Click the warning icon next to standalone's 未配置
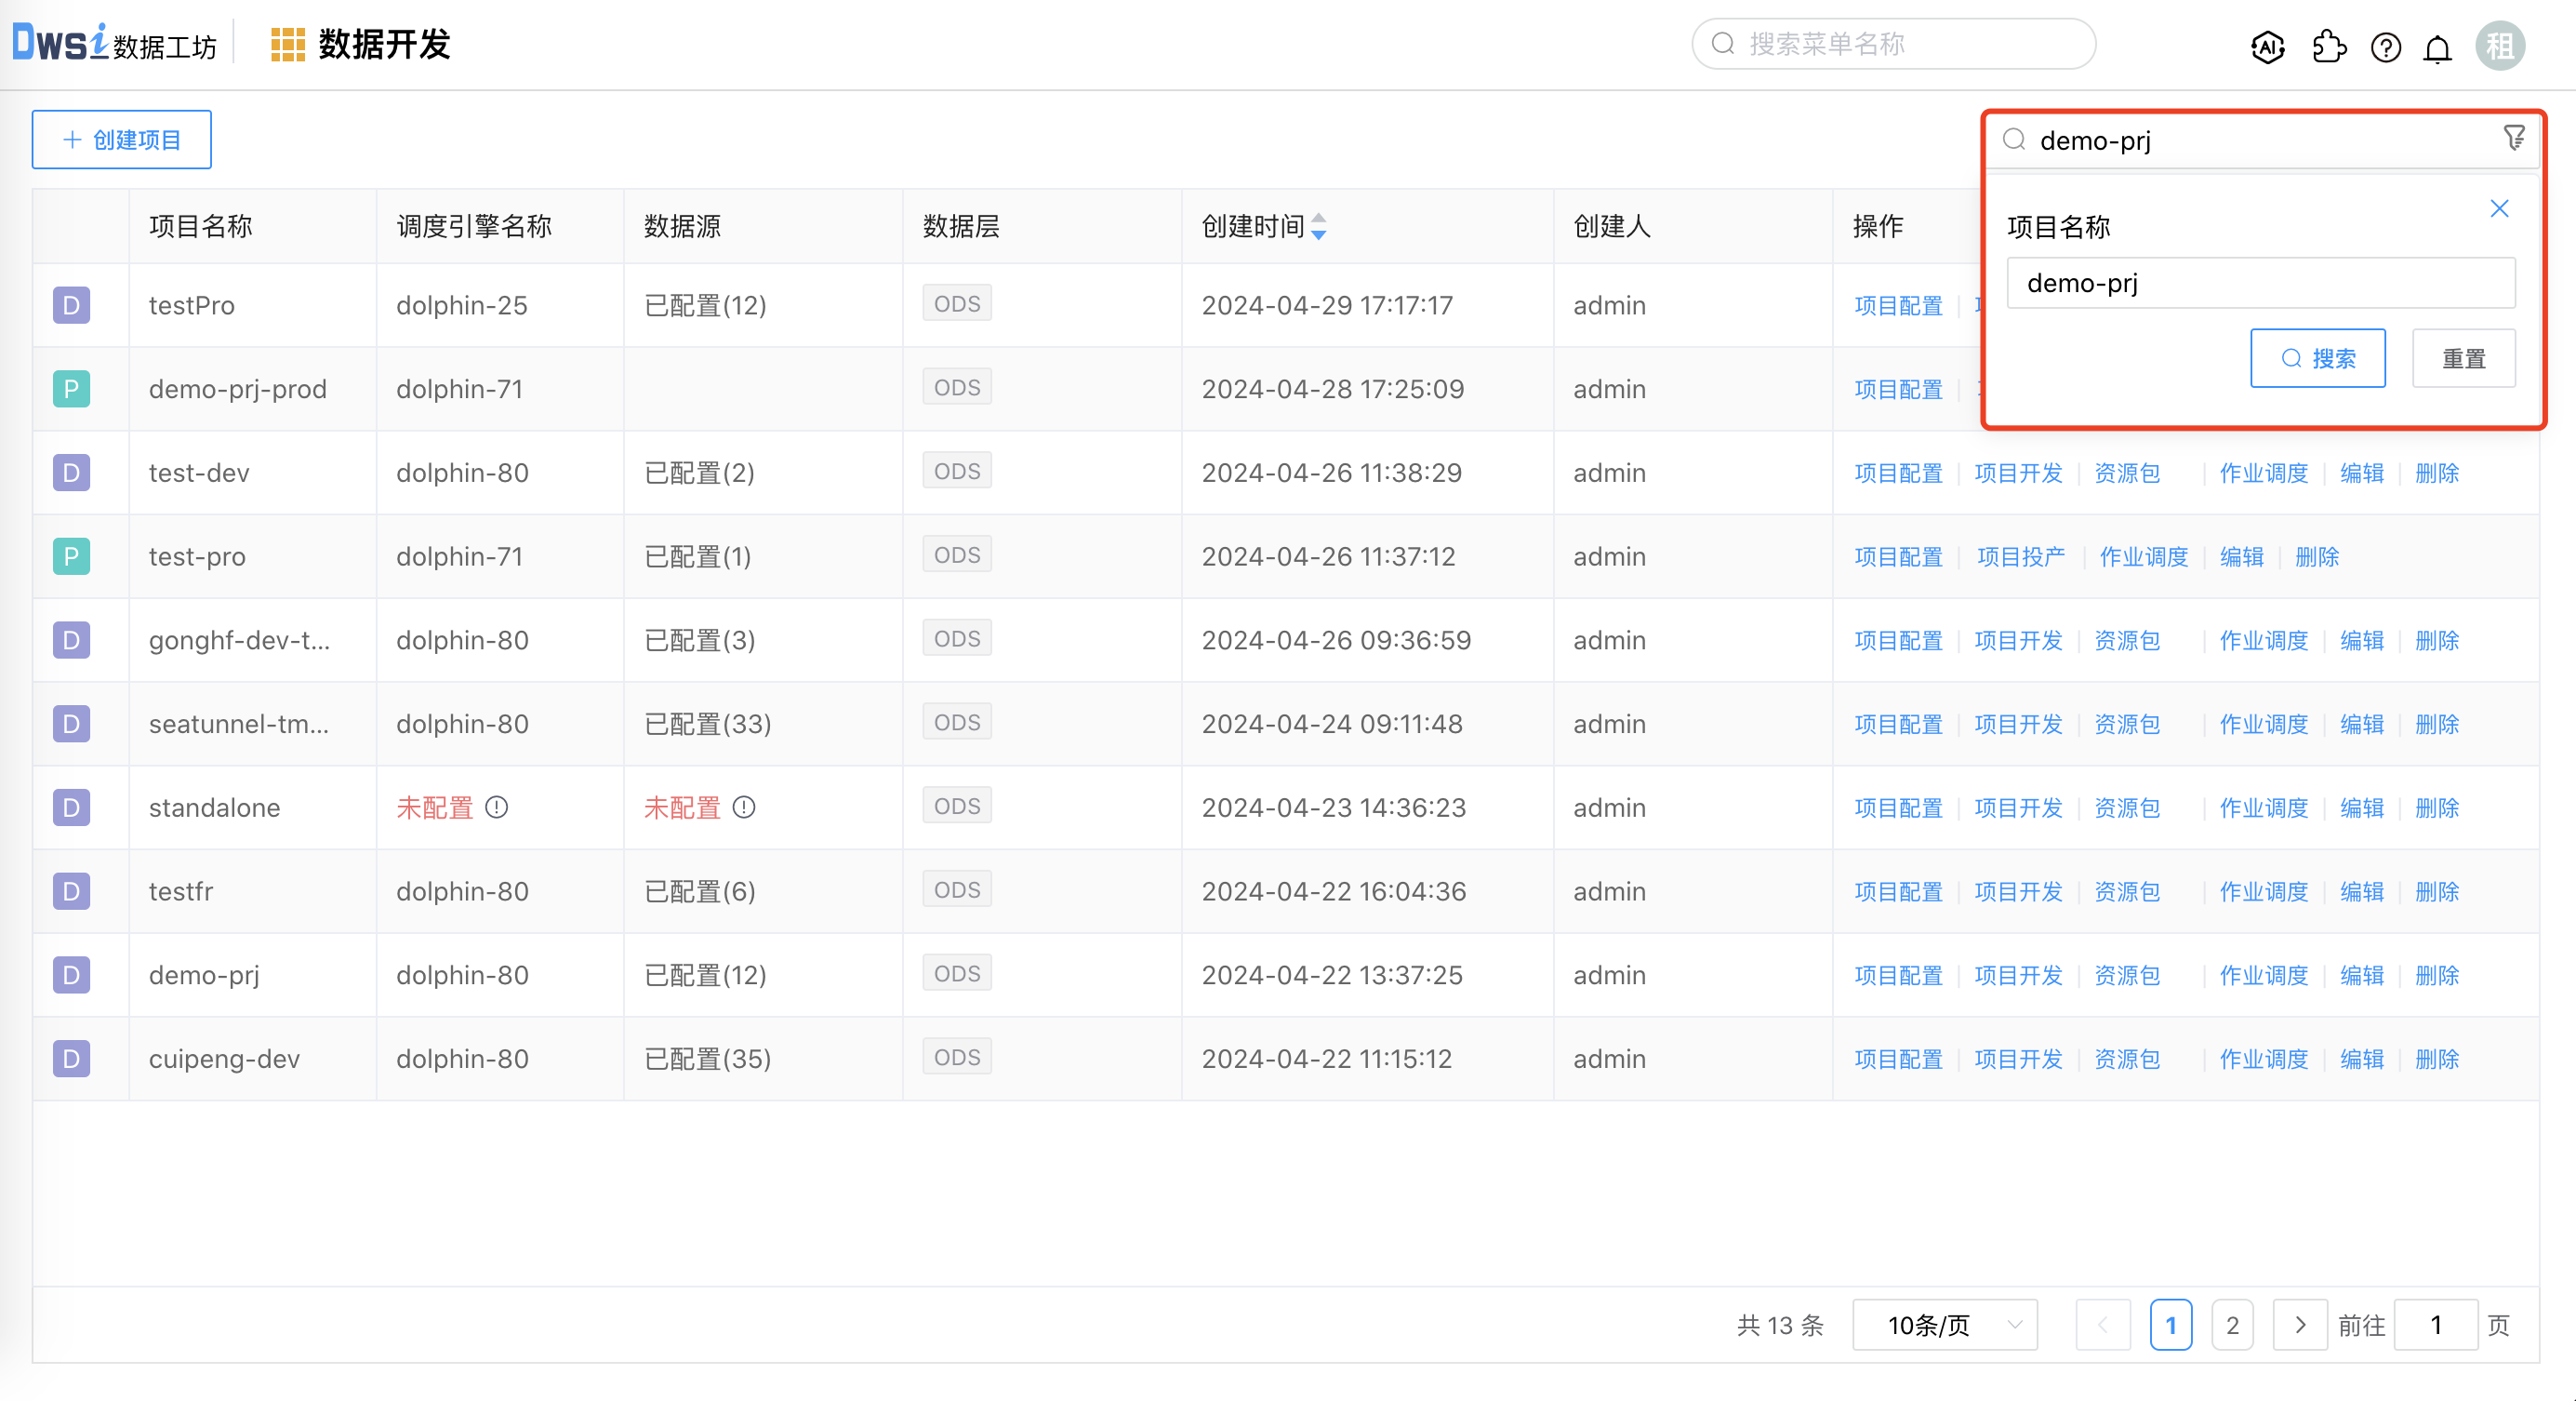This screenshot has width=2576, height=1401. (497, 807)
